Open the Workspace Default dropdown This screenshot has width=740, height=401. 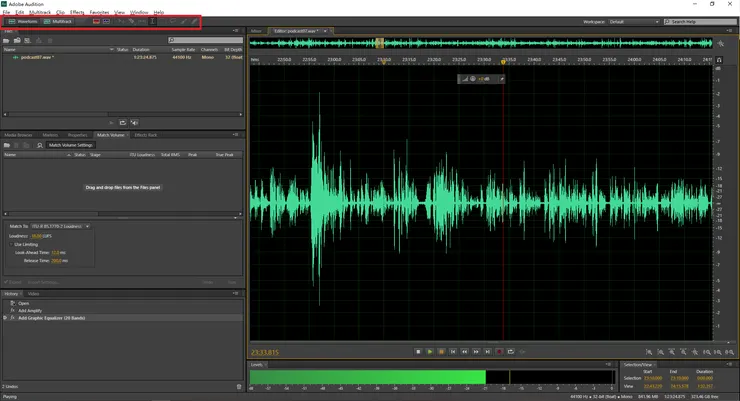(x=634, y=21)
